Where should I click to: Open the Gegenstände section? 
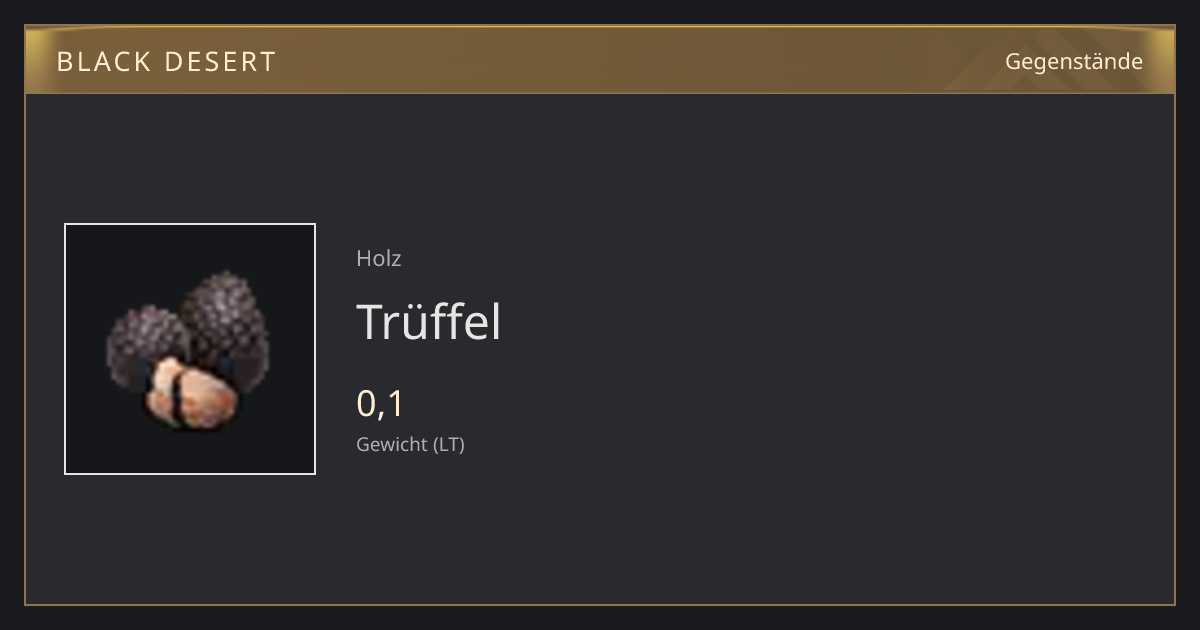point(1074,62)
